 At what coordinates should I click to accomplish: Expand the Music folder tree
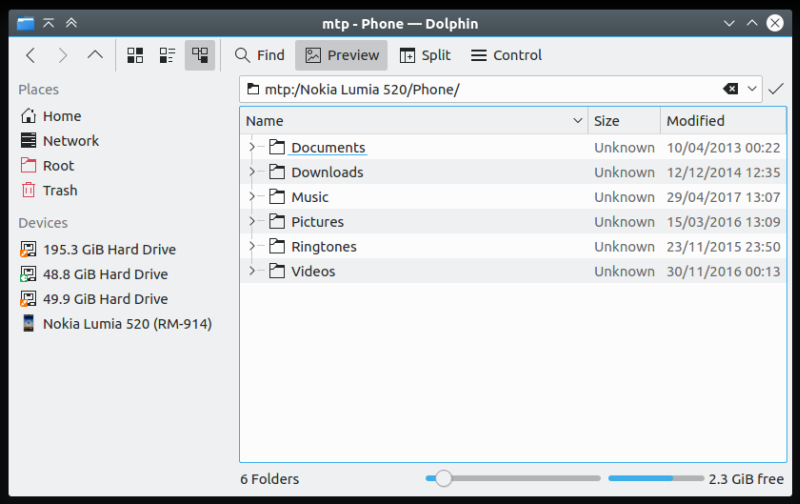coord(252,196)
